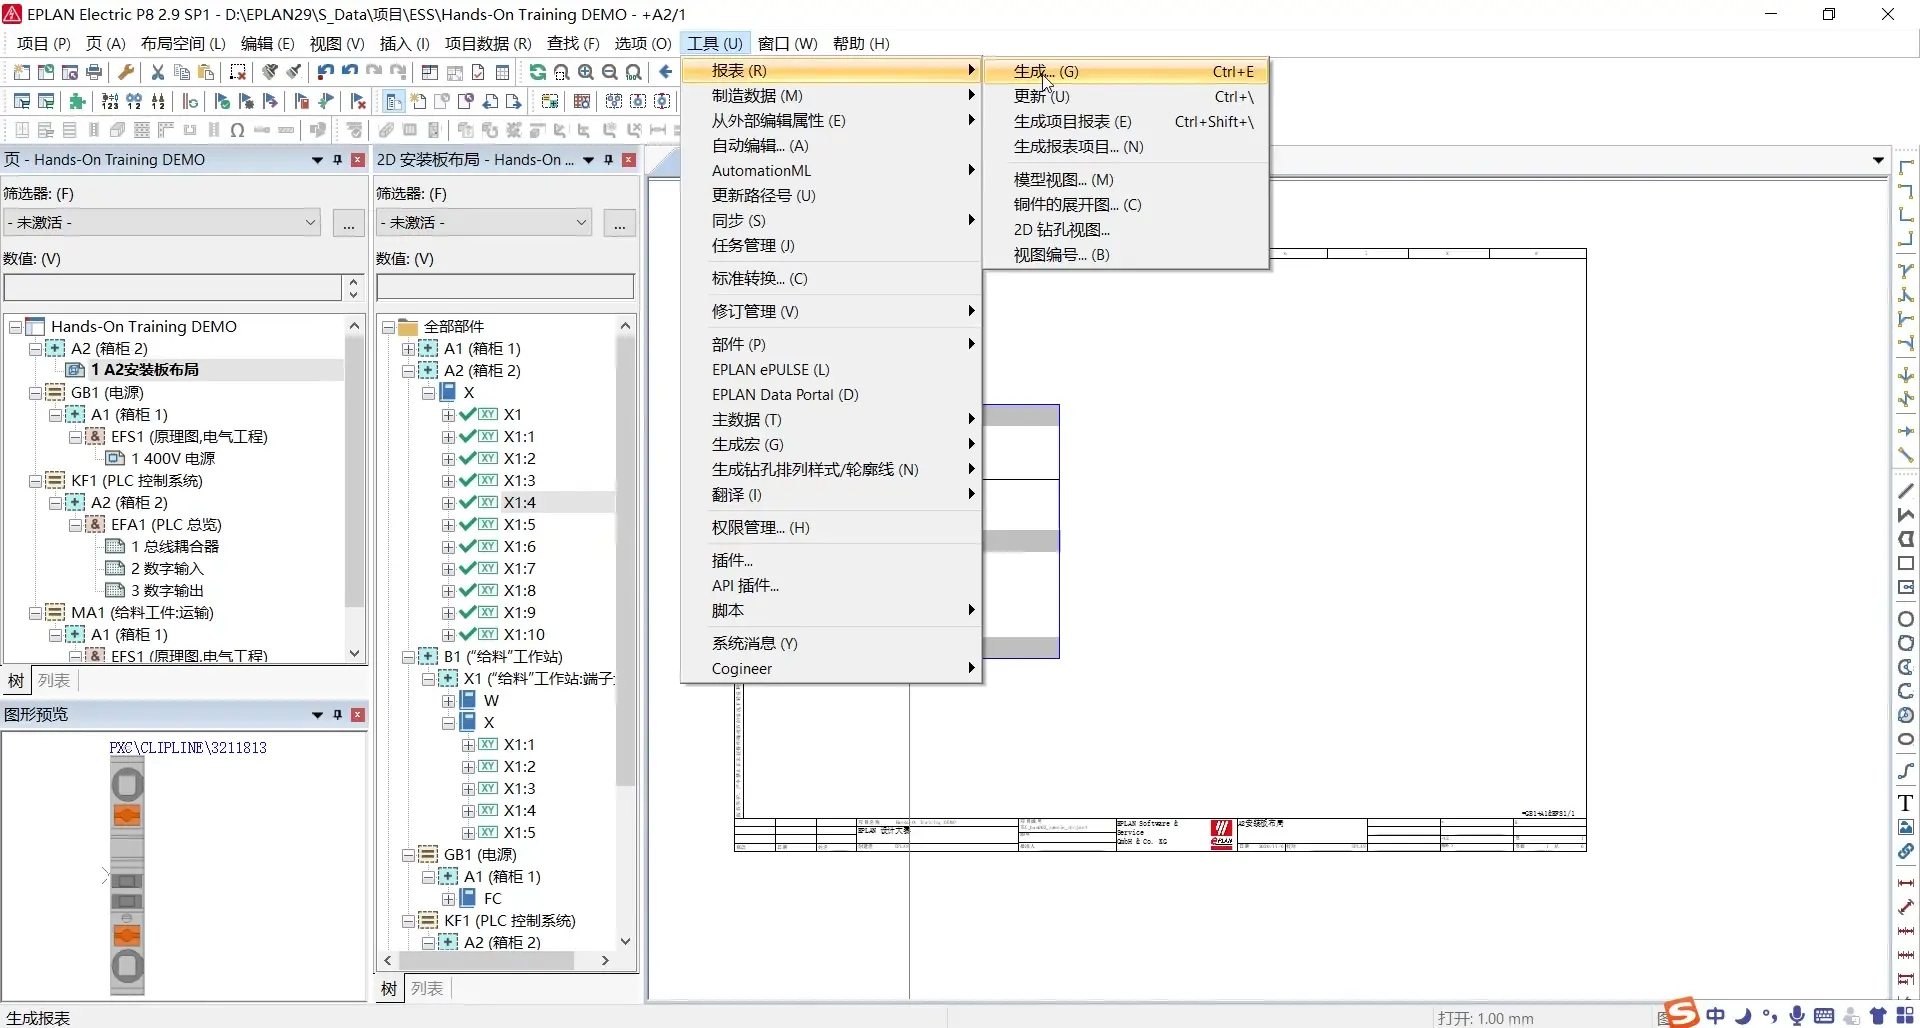This screenshot has height=1028, width=1920.
Task: Click the page navigator 数值 input field
Action: (174, 288)
